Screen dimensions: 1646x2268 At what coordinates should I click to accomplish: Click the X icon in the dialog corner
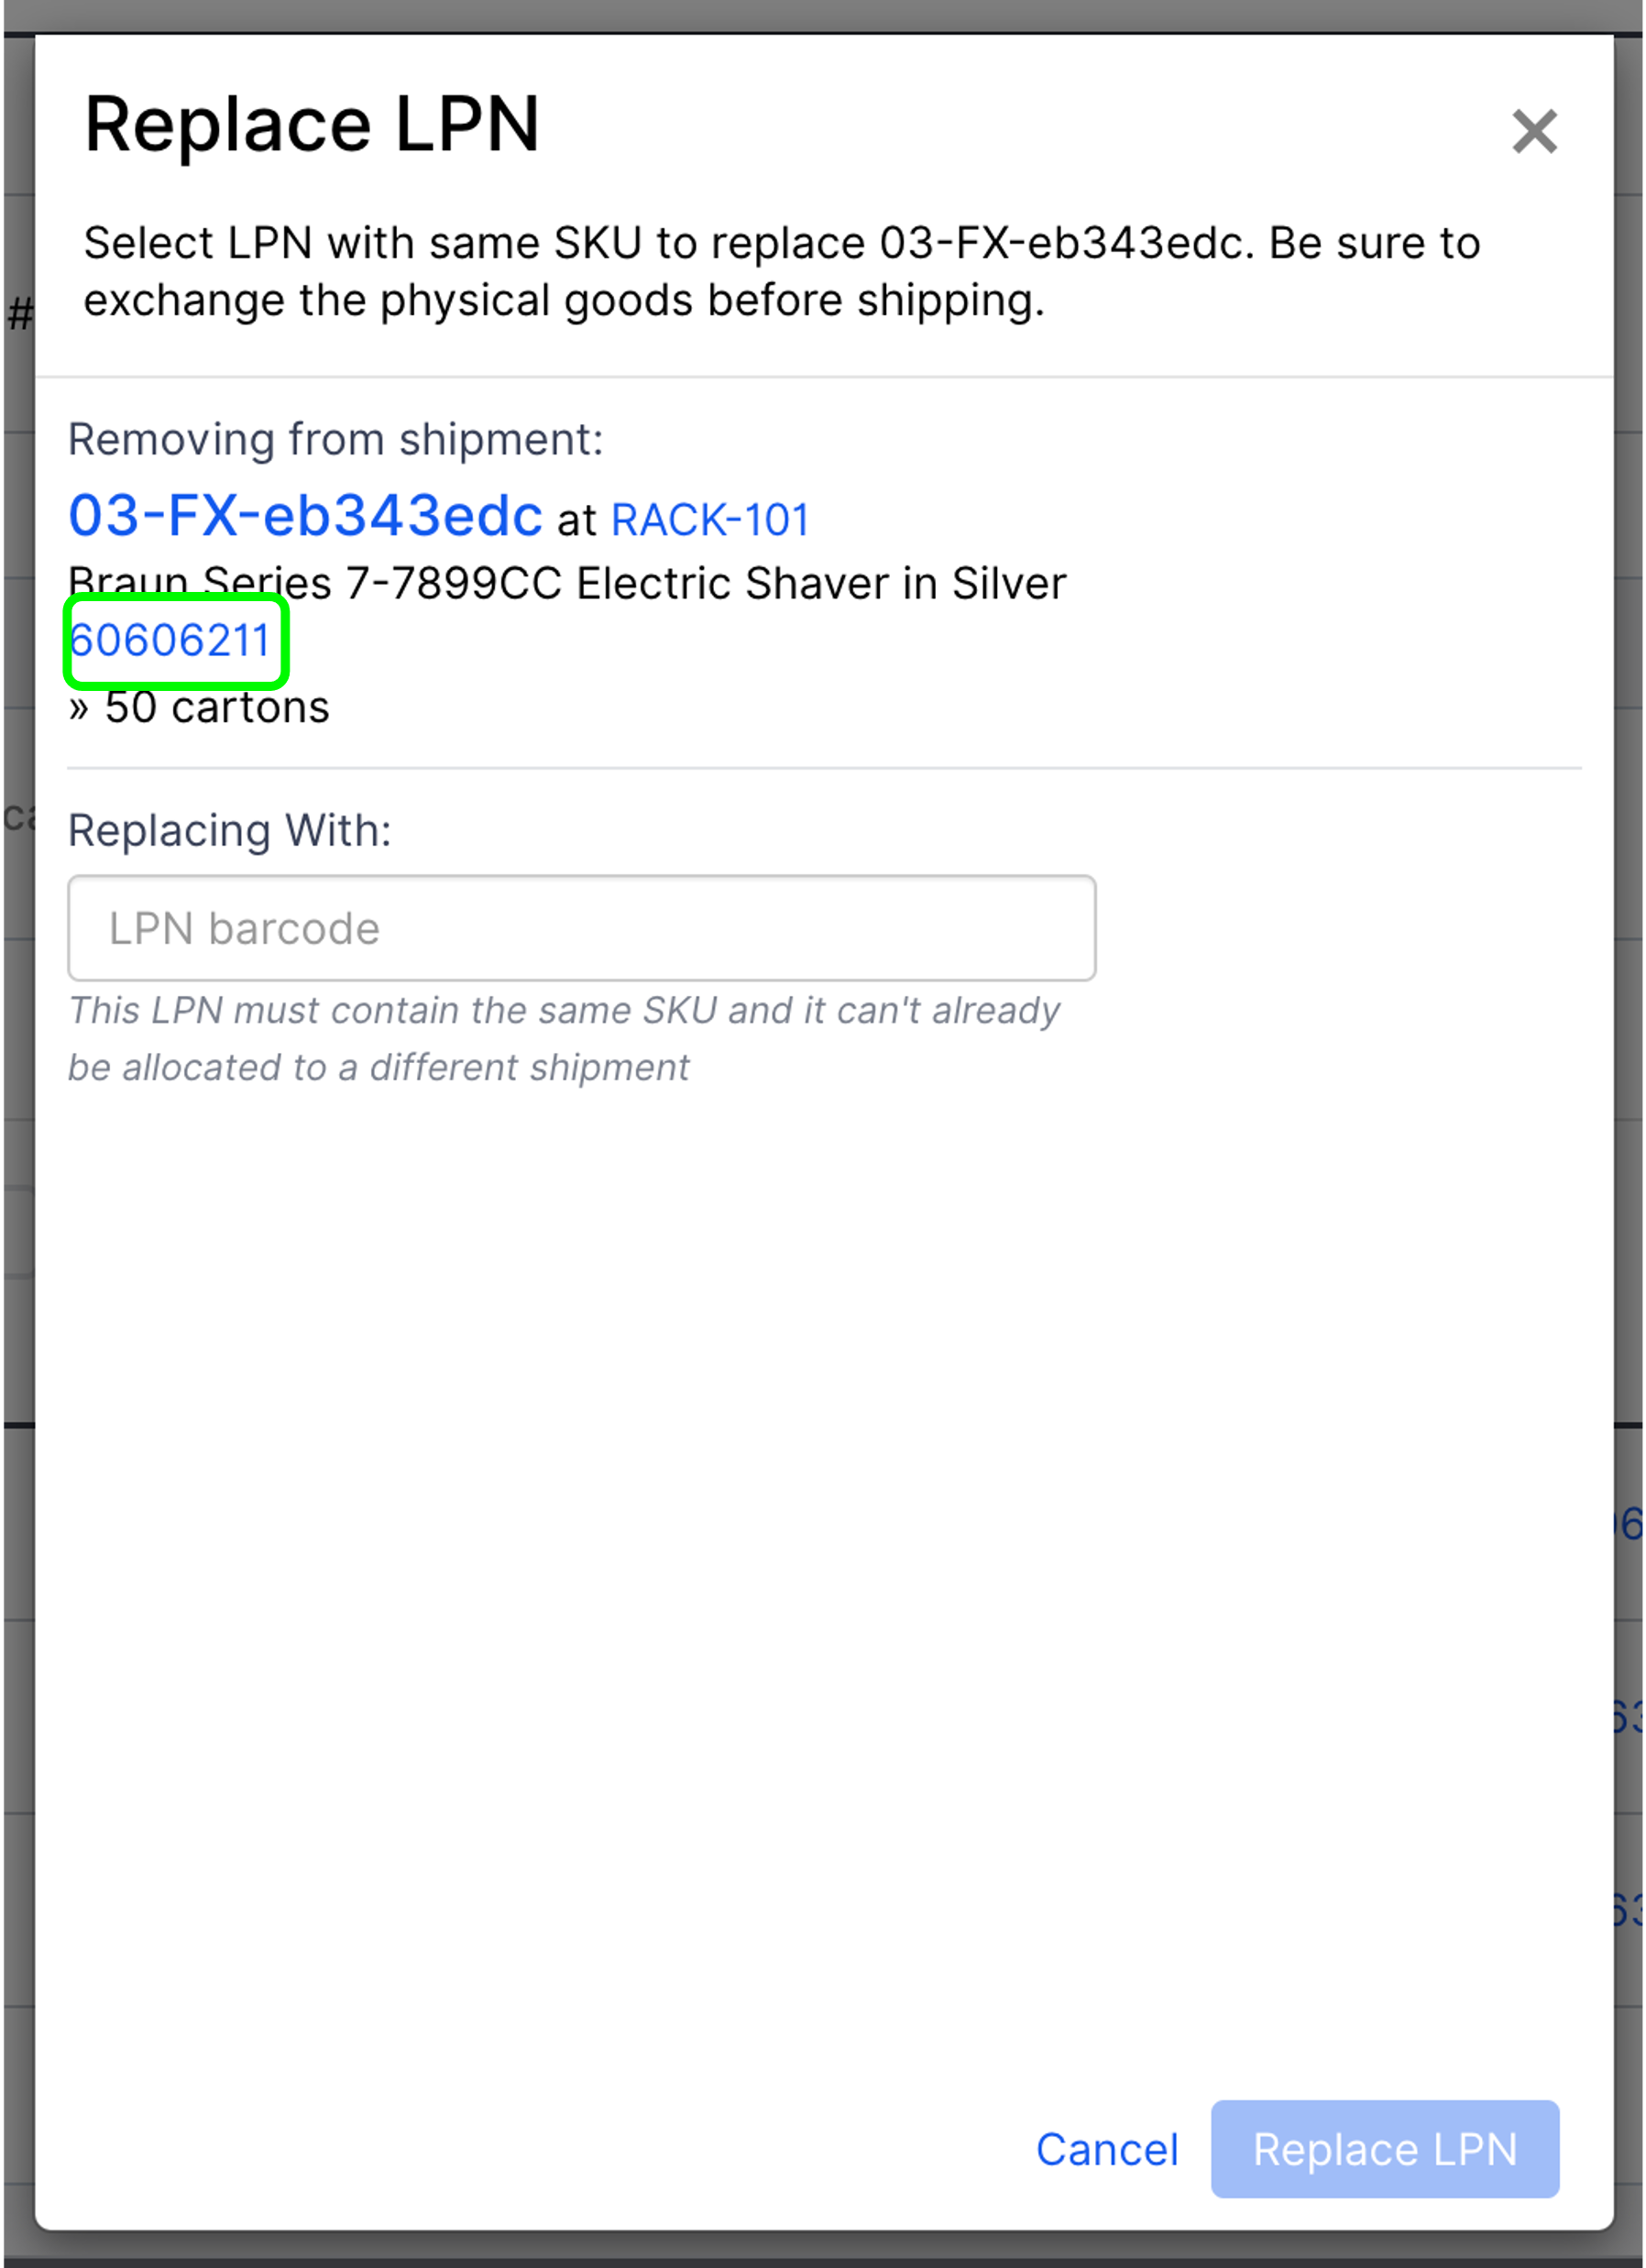1533,133
